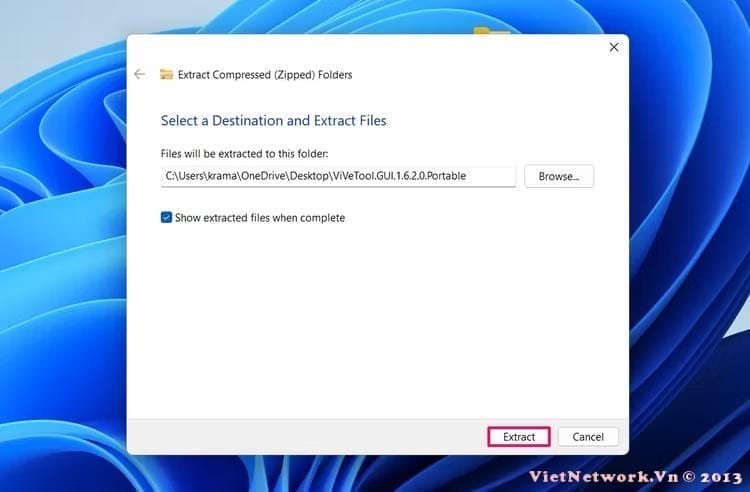Cancel the extraction wizard
The height and width of the screenshot is (492, 750).
(588, 437)
